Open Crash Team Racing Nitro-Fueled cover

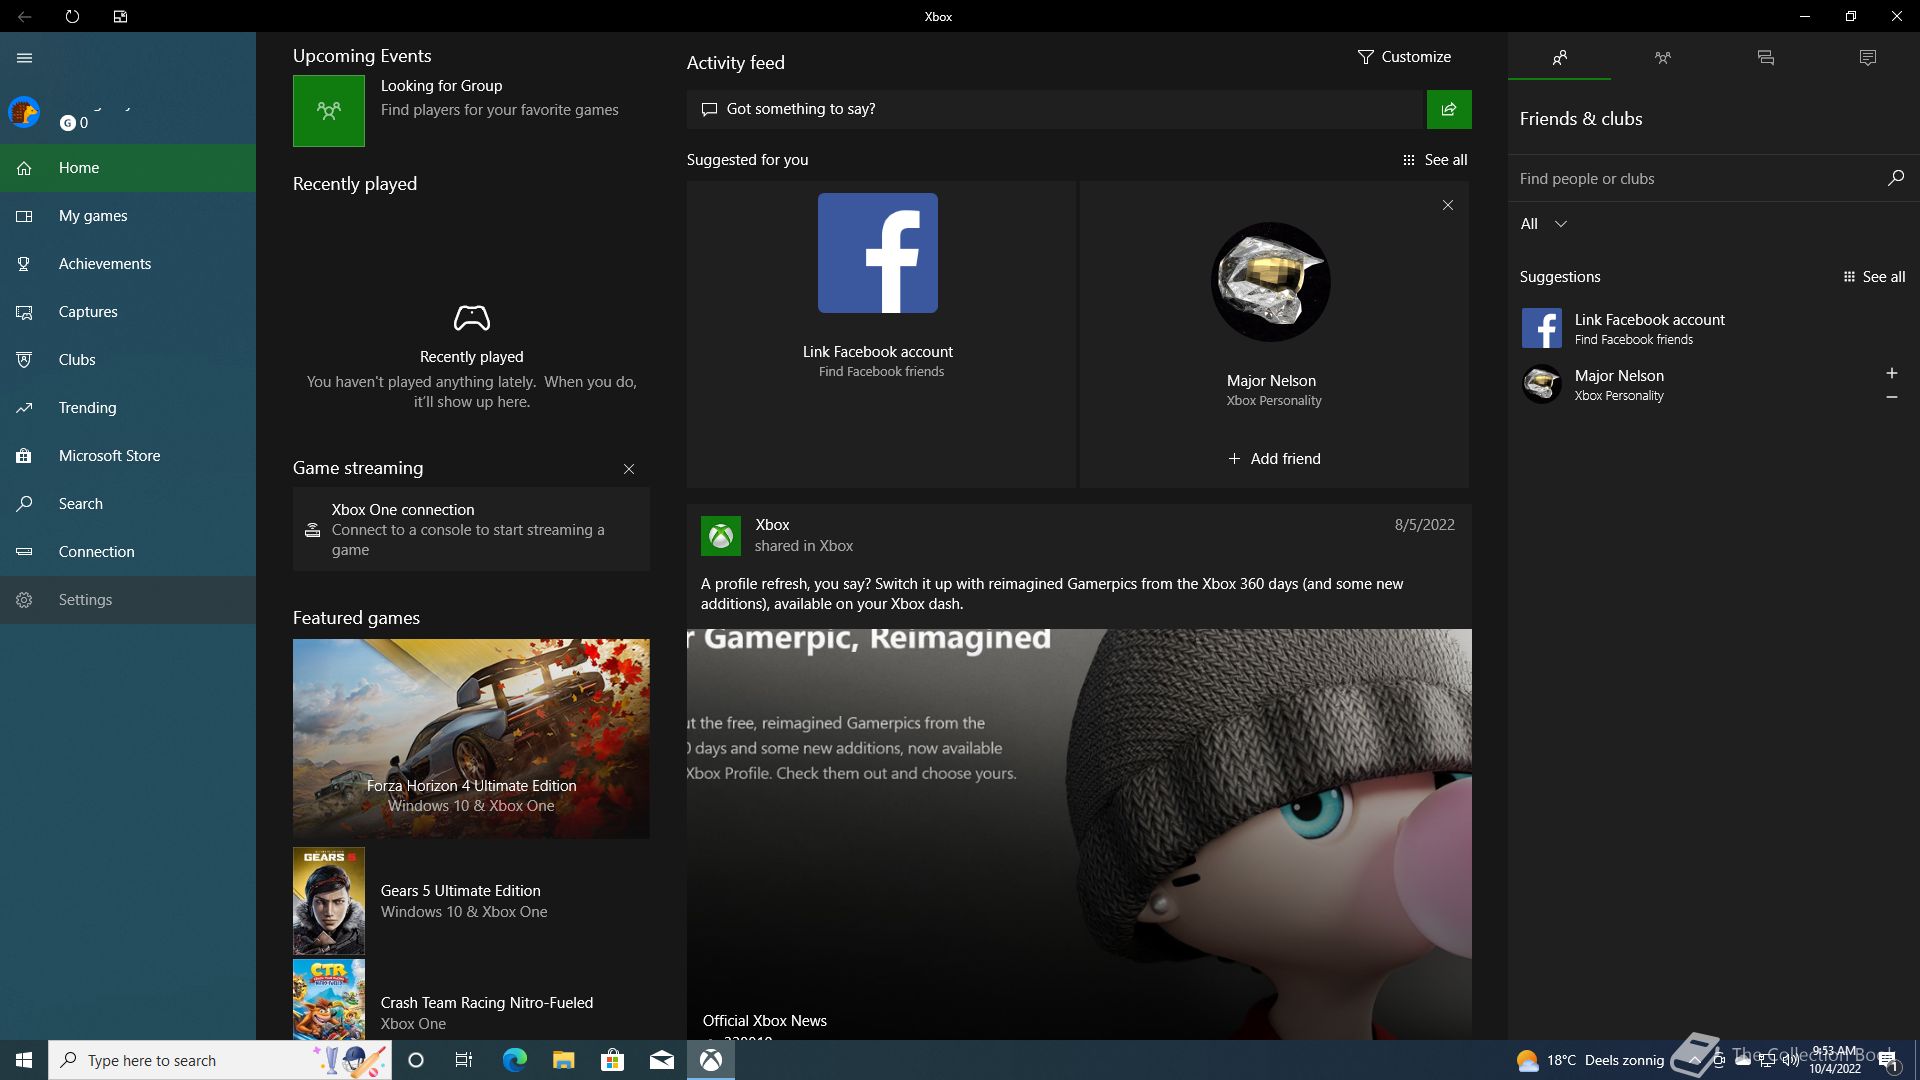click(x=329, y=1000)
